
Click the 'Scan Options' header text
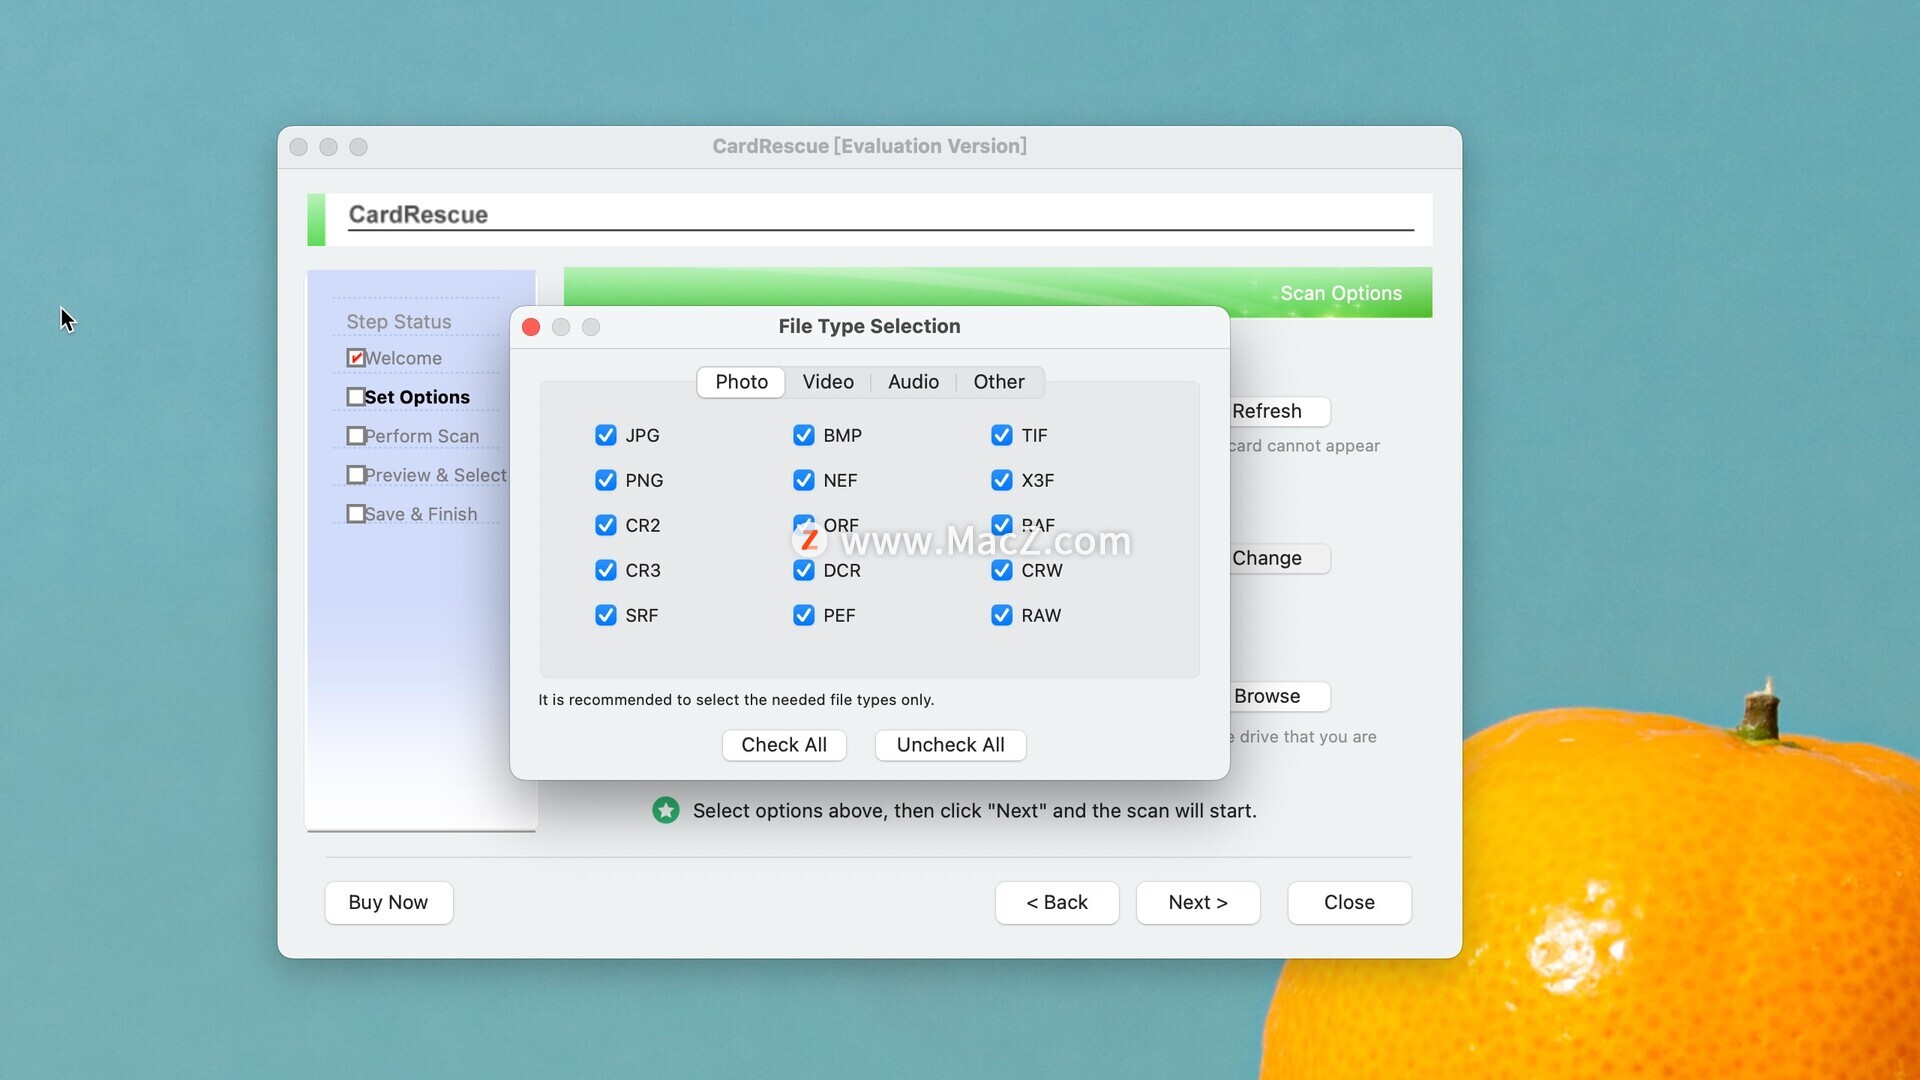(x=1340, y=293)
